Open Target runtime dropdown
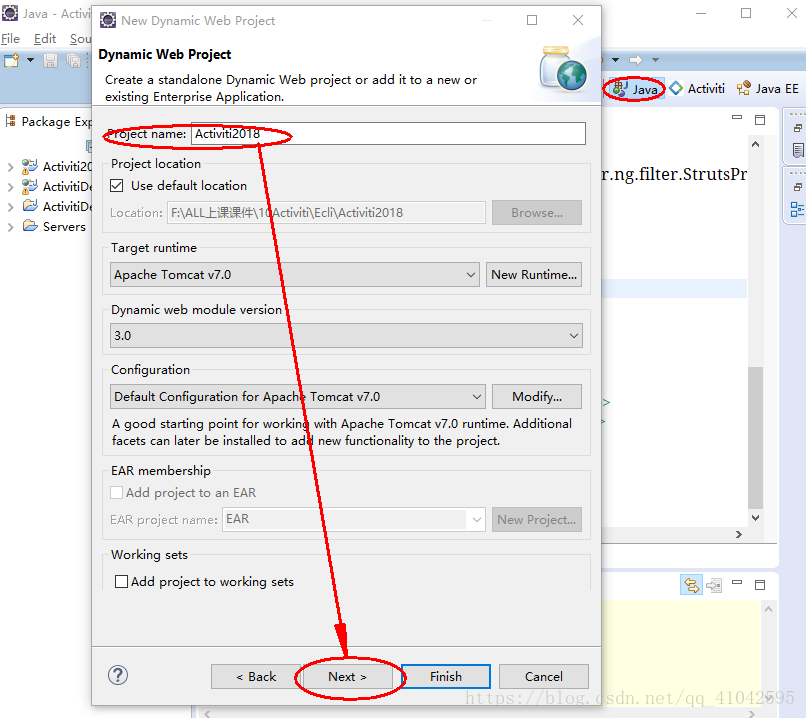The height and width of the screenshot is (718, 806). 295,274
